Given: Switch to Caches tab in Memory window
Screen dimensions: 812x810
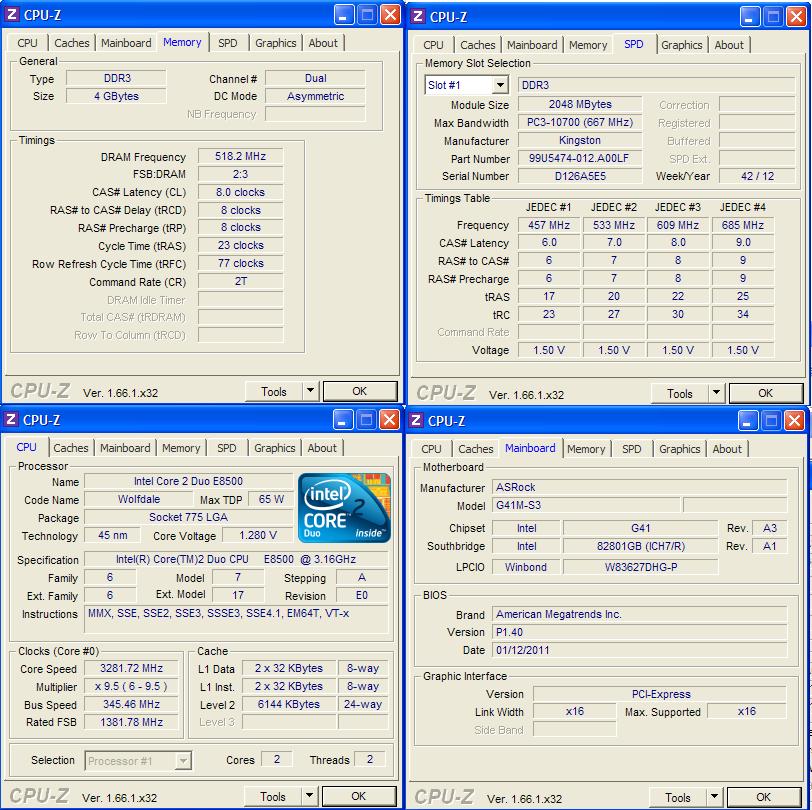Looking at the screenshot, I should coord(71,43).
